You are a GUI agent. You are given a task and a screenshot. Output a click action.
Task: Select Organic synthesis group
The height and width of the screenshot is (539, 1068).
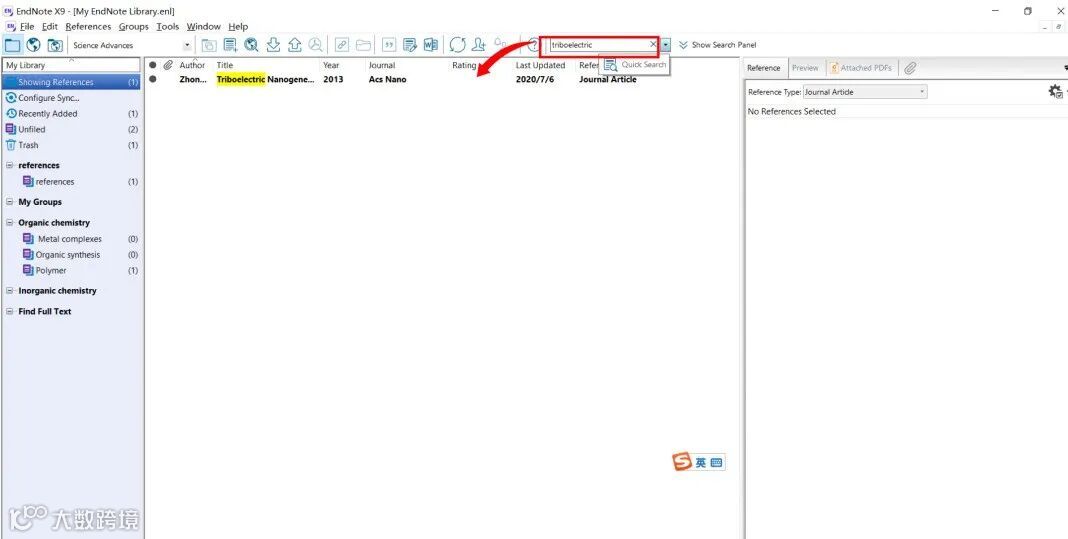(72, 255)
